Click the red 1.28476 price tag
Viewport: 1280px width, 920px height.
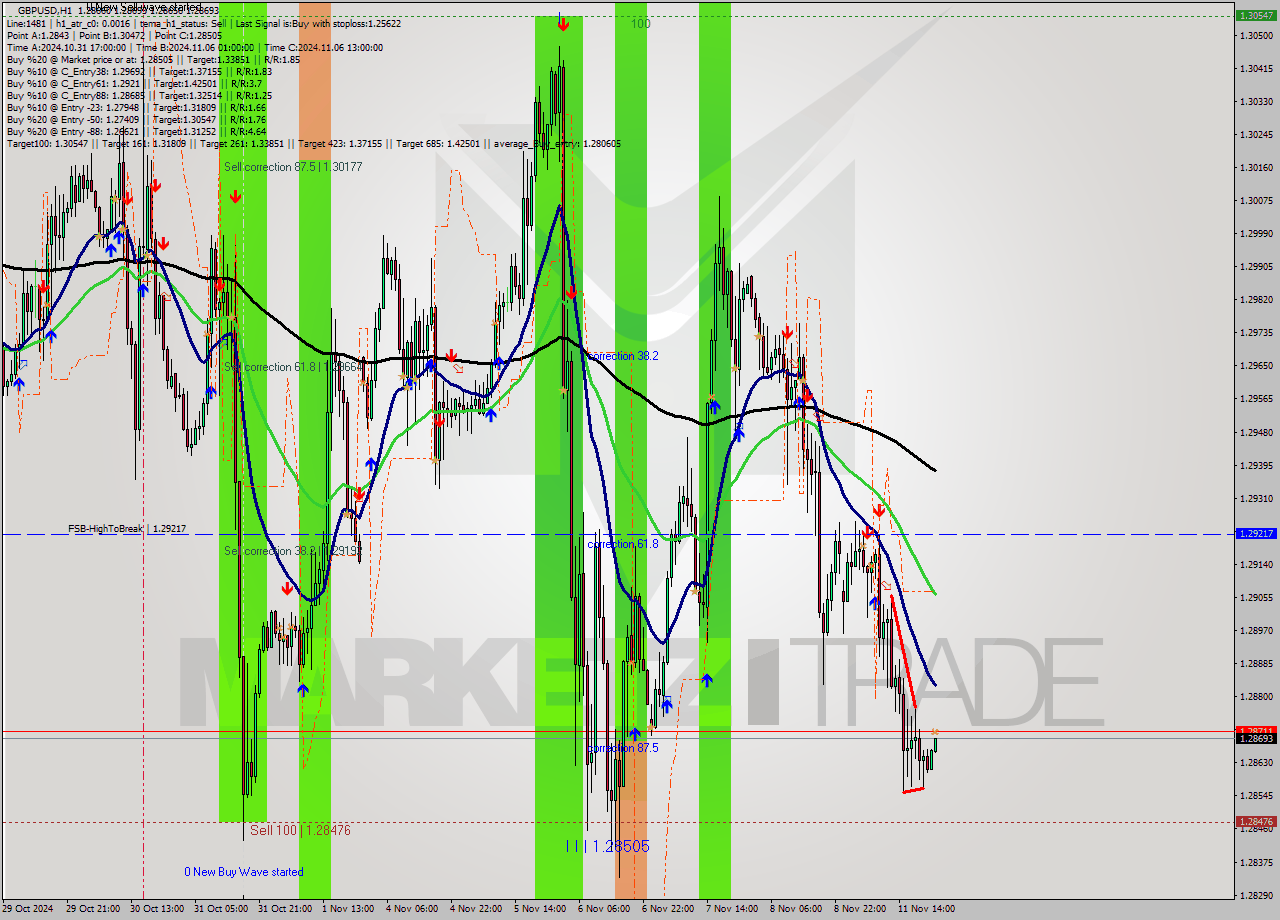coord(1256,822)
